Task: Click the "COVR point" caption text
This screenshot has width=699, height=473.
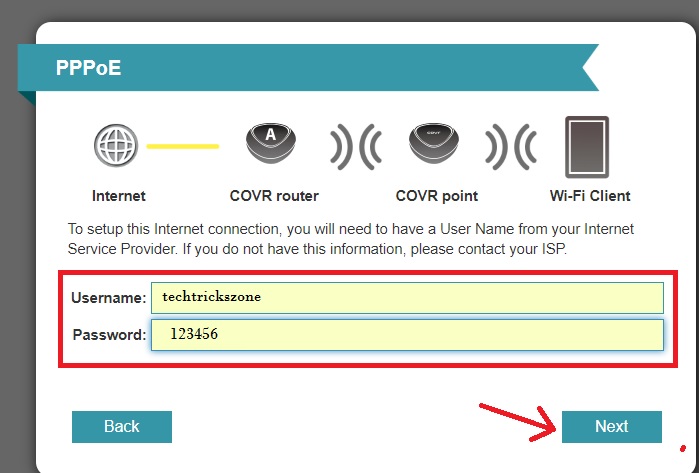Action: click(x=437, y=196)
